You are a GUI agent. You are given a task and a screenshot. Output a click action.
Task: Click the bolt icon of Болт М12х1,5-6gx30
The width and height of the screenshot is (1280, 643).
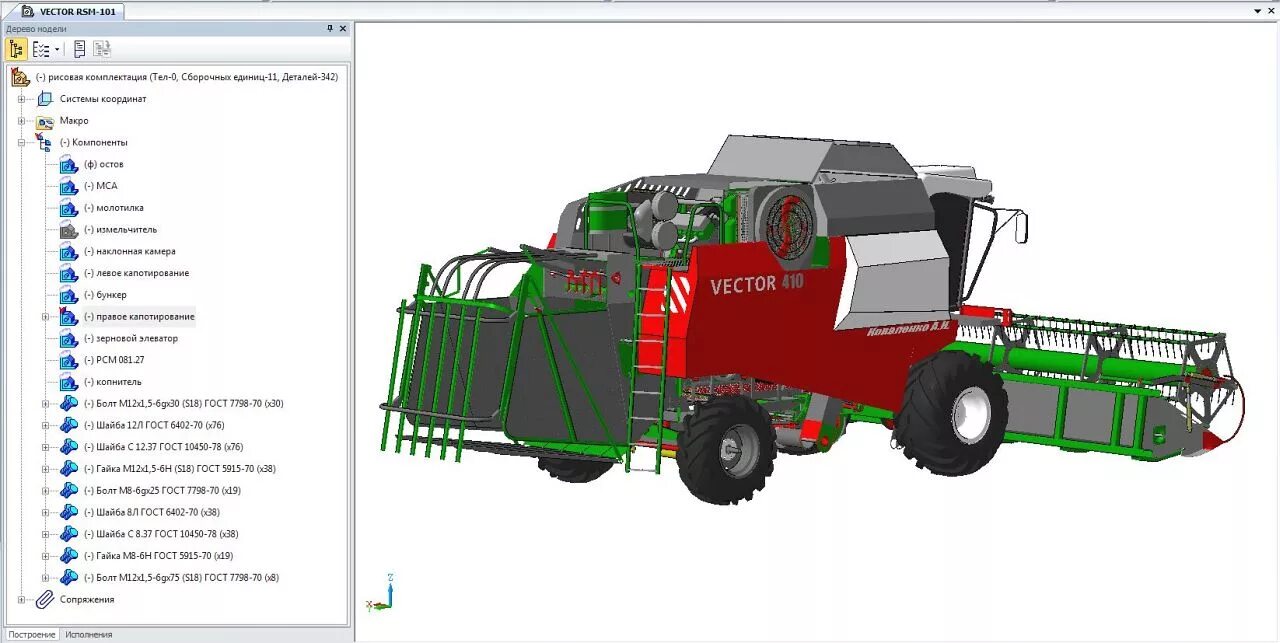[x=69, y=403]
